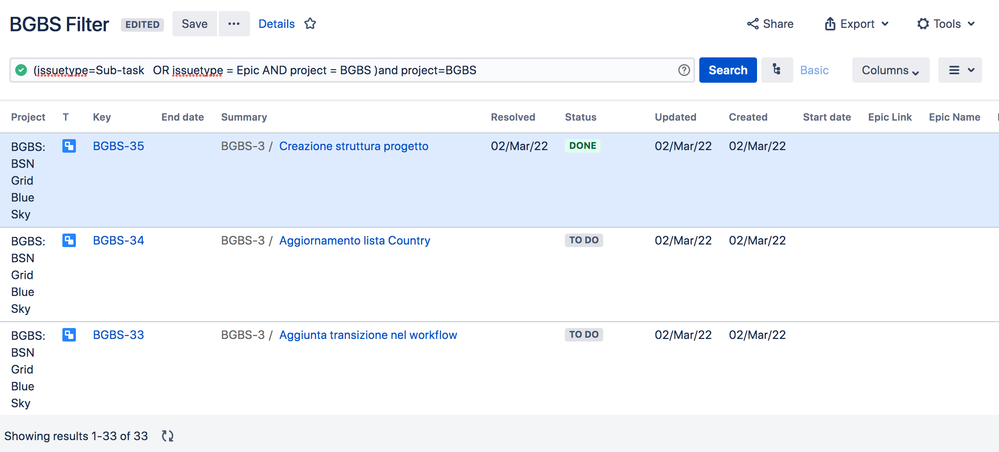
Task: Open the hierarchy view icon beside Search
Action: tap(777, 70)
